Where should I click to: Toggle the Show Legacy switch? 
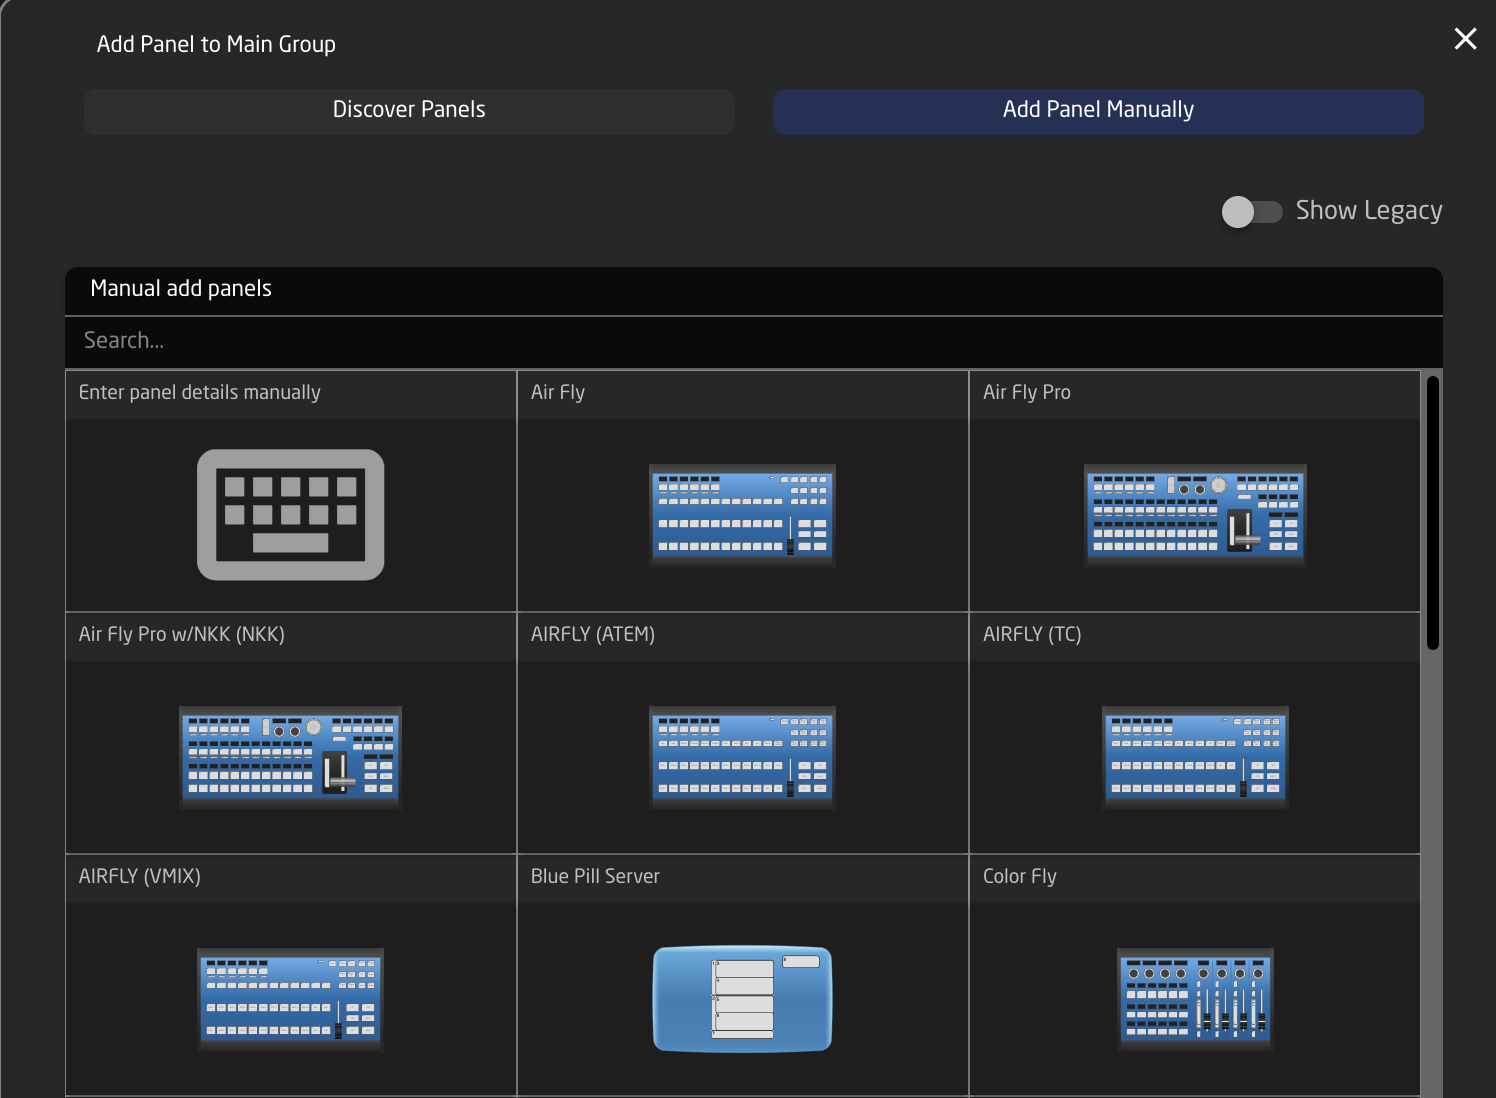[x=1251, y=212]
